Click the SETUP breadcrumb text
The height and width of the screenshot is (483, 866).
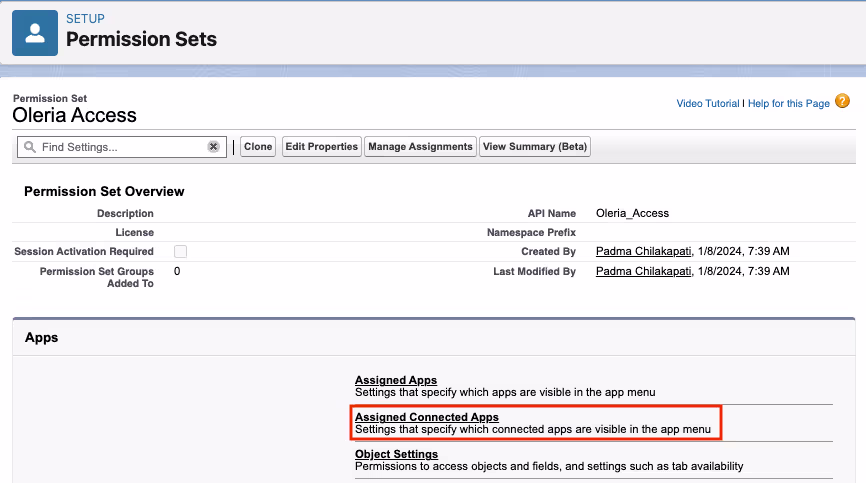point(85,19)
